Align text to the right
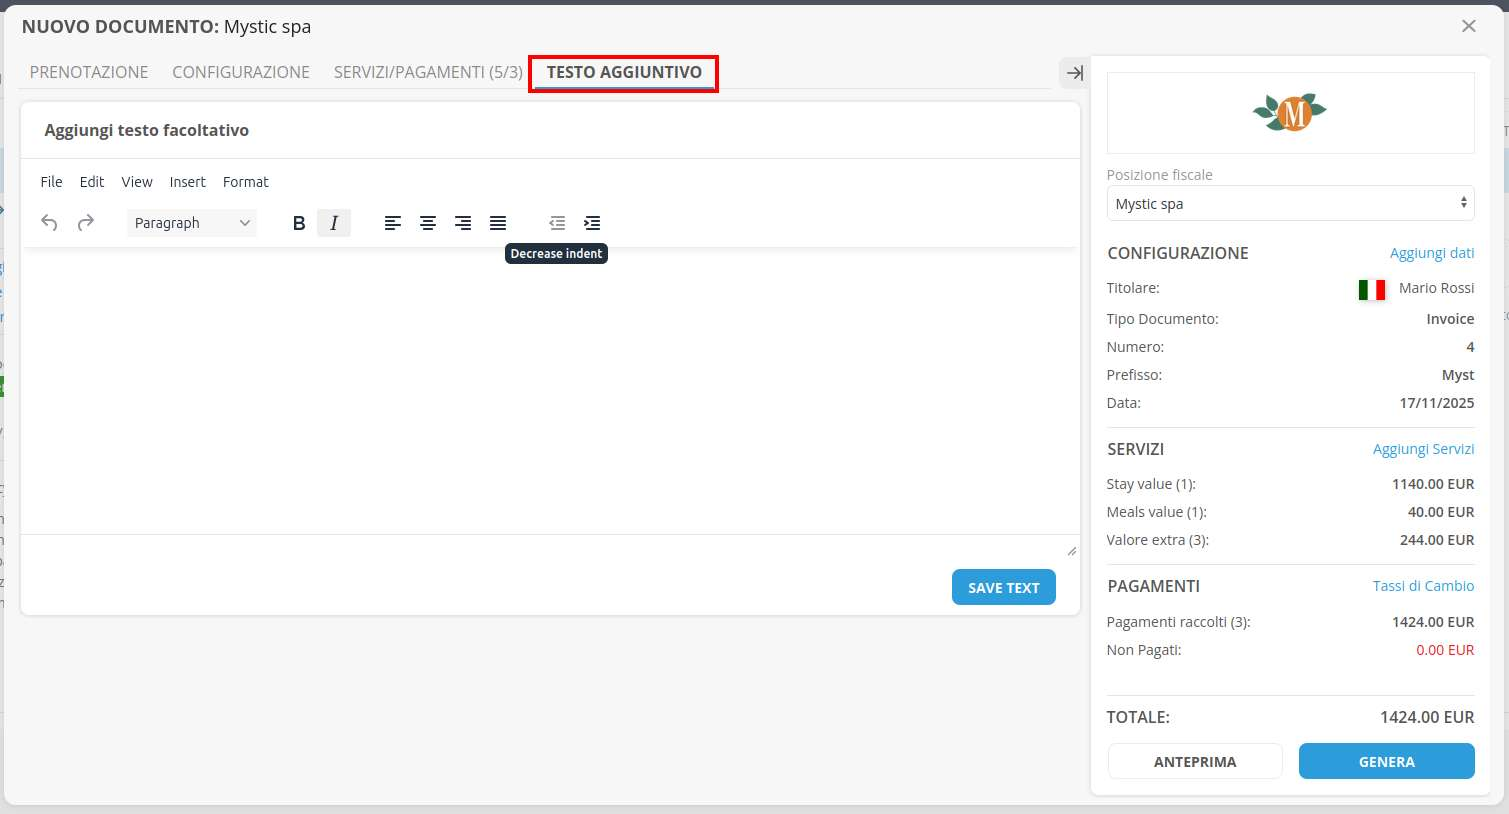This screenshot has width=1509, height=814. pyautogui.click(x=463, y=223)
